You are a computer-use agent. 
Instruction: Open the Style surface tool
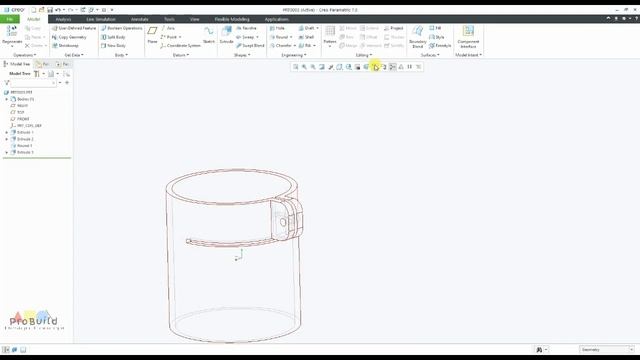(437, 37)
